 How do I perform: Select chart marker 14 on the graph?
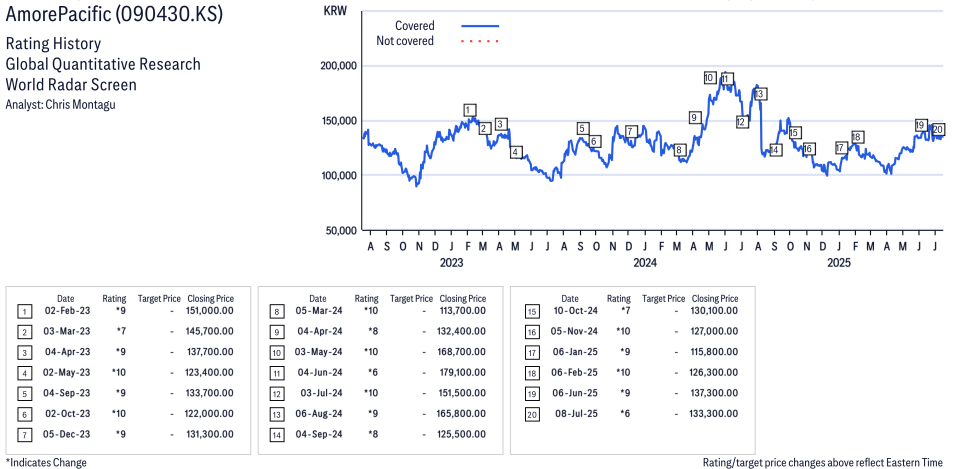(x=775, y=150)
